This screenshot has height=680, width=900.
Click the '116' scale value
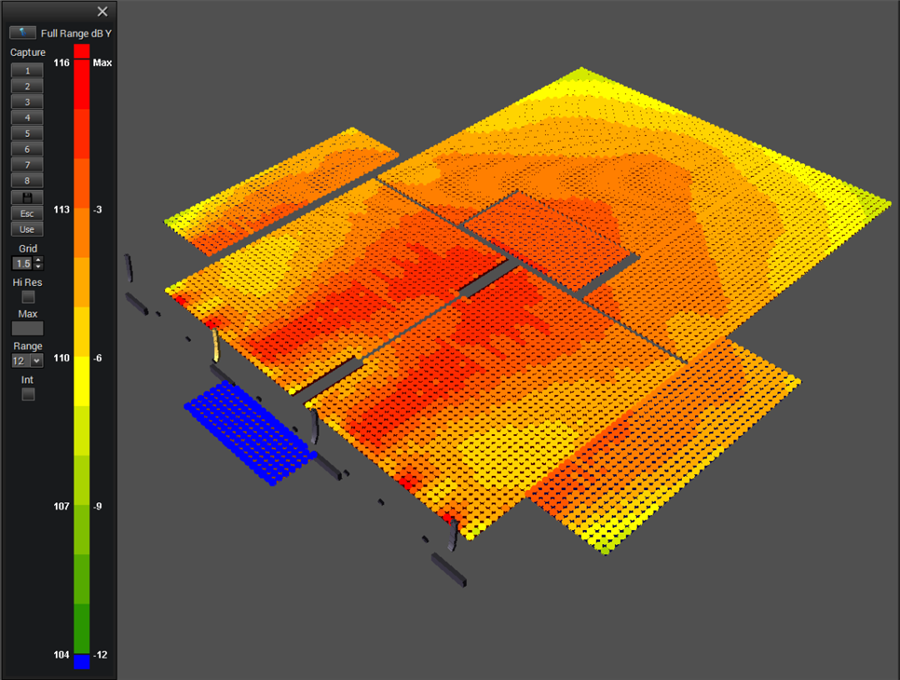coord(61,63)
